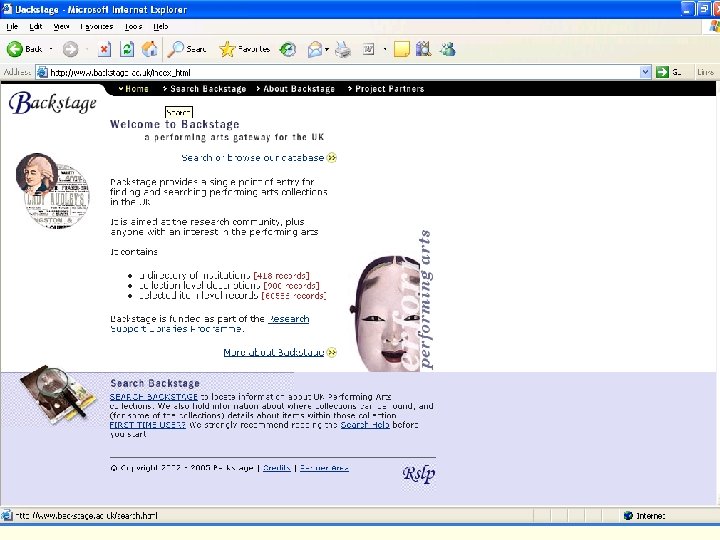Open the Favorites menu
The height and width of the screenshot is (540, 720).
96,27
